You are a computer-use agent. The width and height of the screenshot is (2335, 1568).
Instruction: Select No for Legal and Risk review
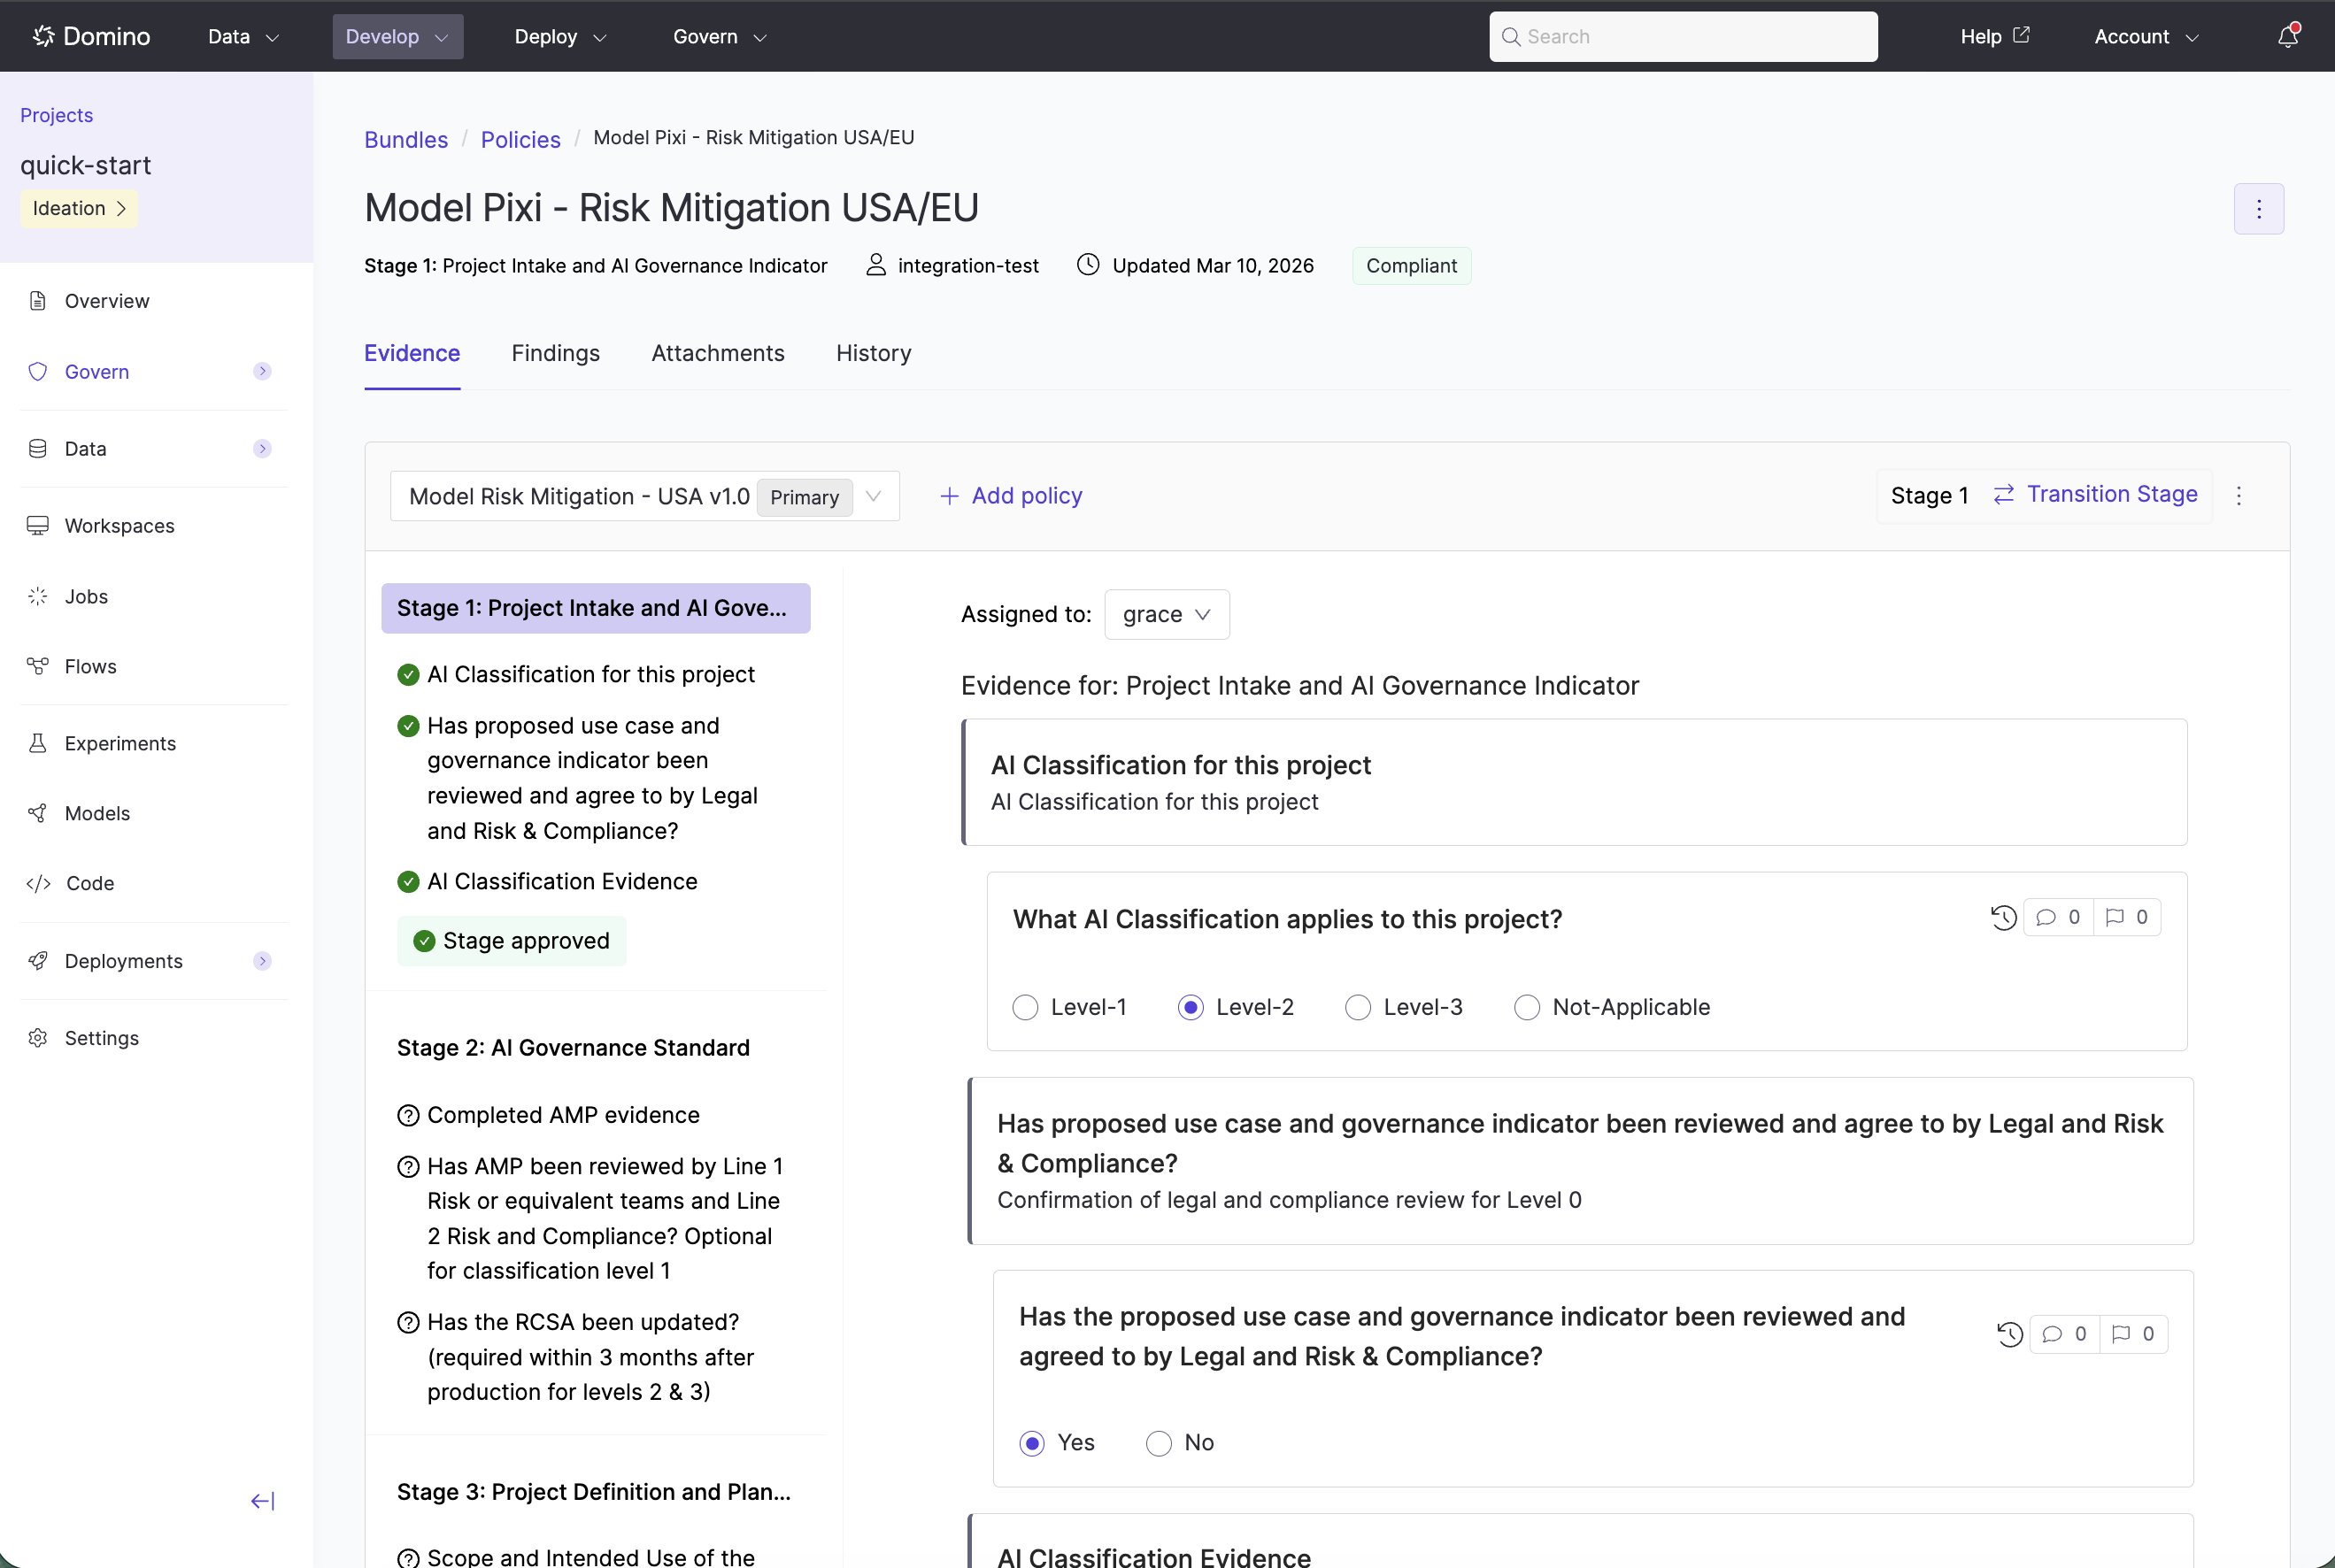[x=1159, y=1443]
